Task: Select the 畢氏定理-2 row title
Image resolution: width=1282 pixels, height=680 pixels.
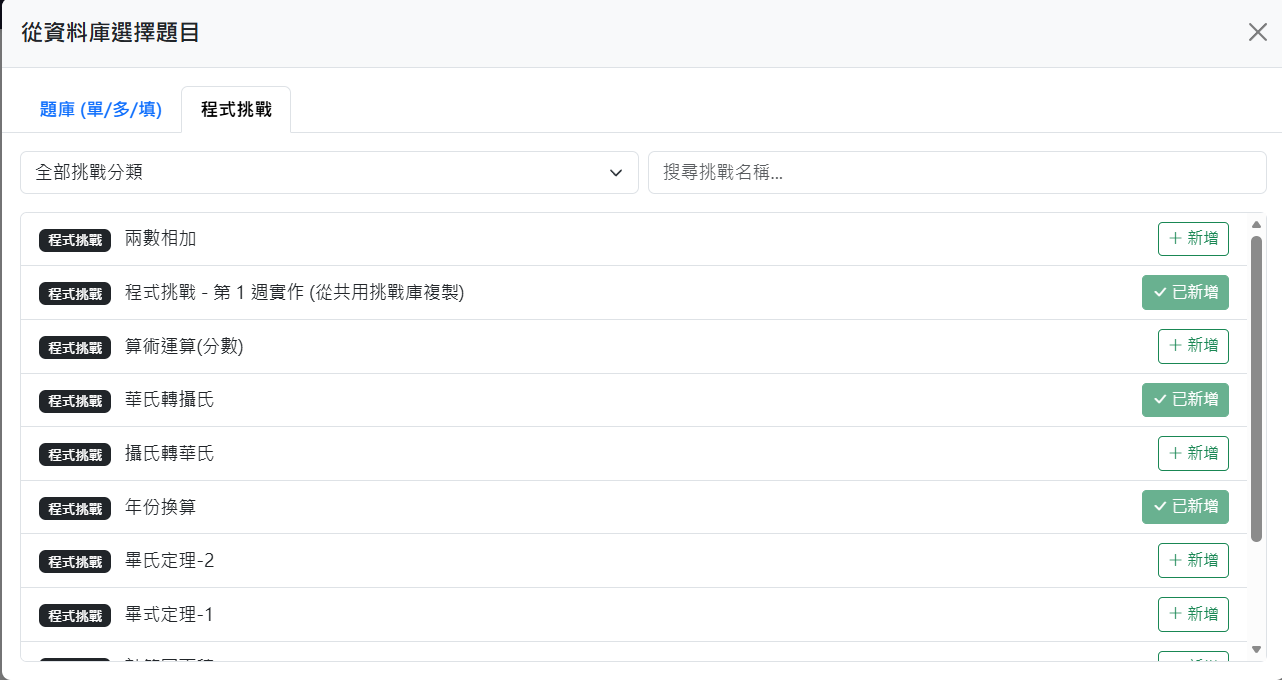Action: pos(169,561)
